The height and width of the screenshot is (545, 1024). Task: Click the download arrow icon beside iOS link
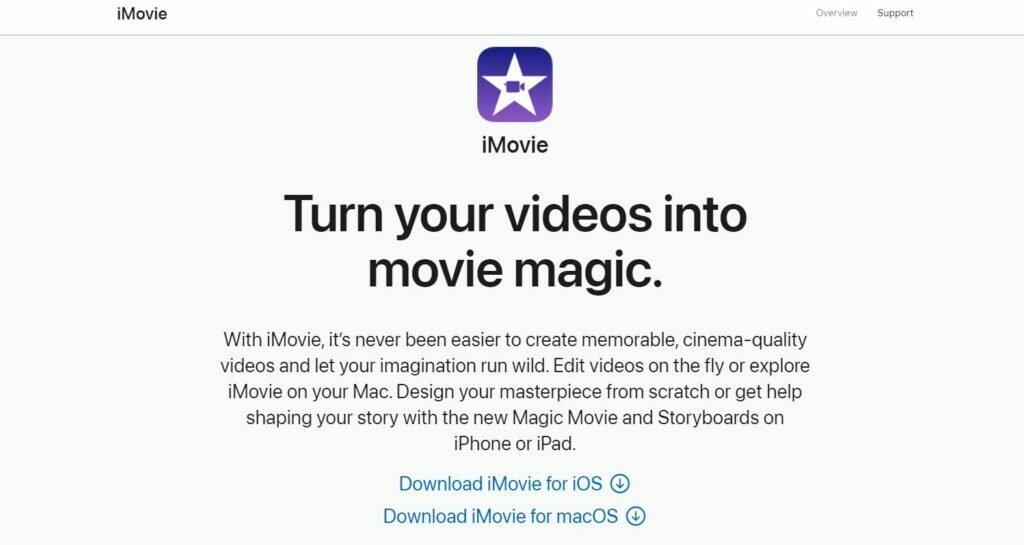[x=620, y=484]
